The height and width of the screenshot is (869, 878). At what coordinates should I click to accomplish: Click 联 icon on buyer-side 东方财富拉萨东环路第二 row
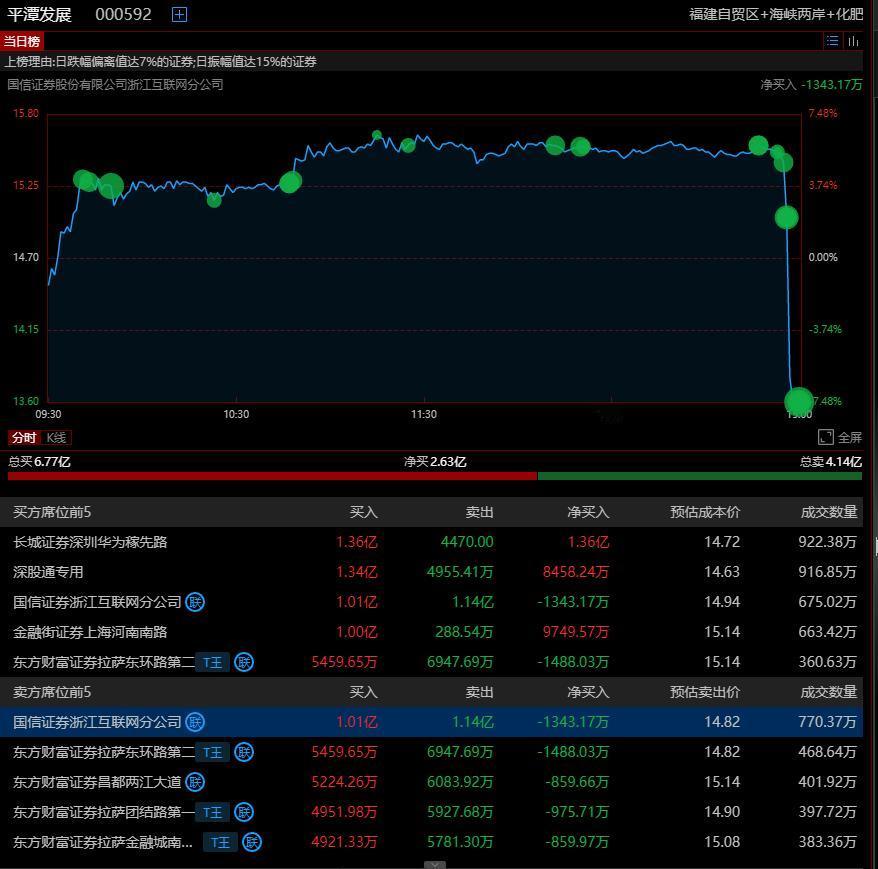coord(244,662)
